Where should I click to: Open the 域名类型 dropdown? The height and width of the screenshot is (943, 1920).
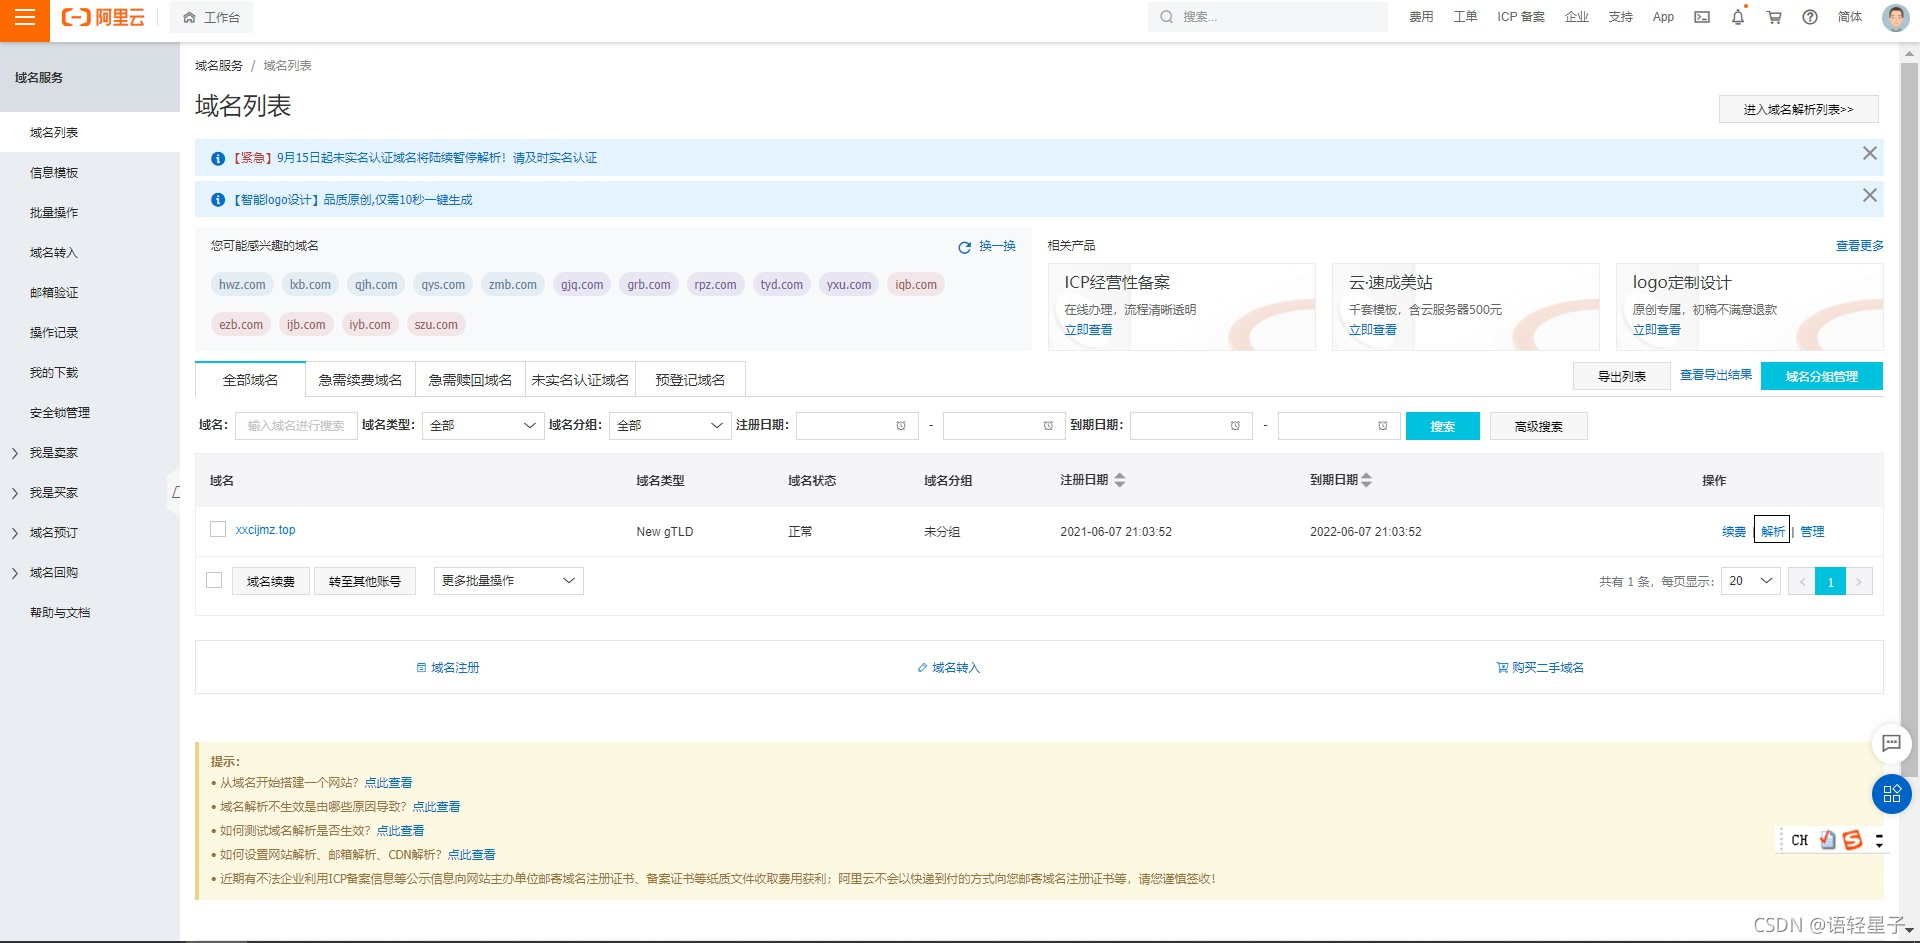(x=483, y=426)
